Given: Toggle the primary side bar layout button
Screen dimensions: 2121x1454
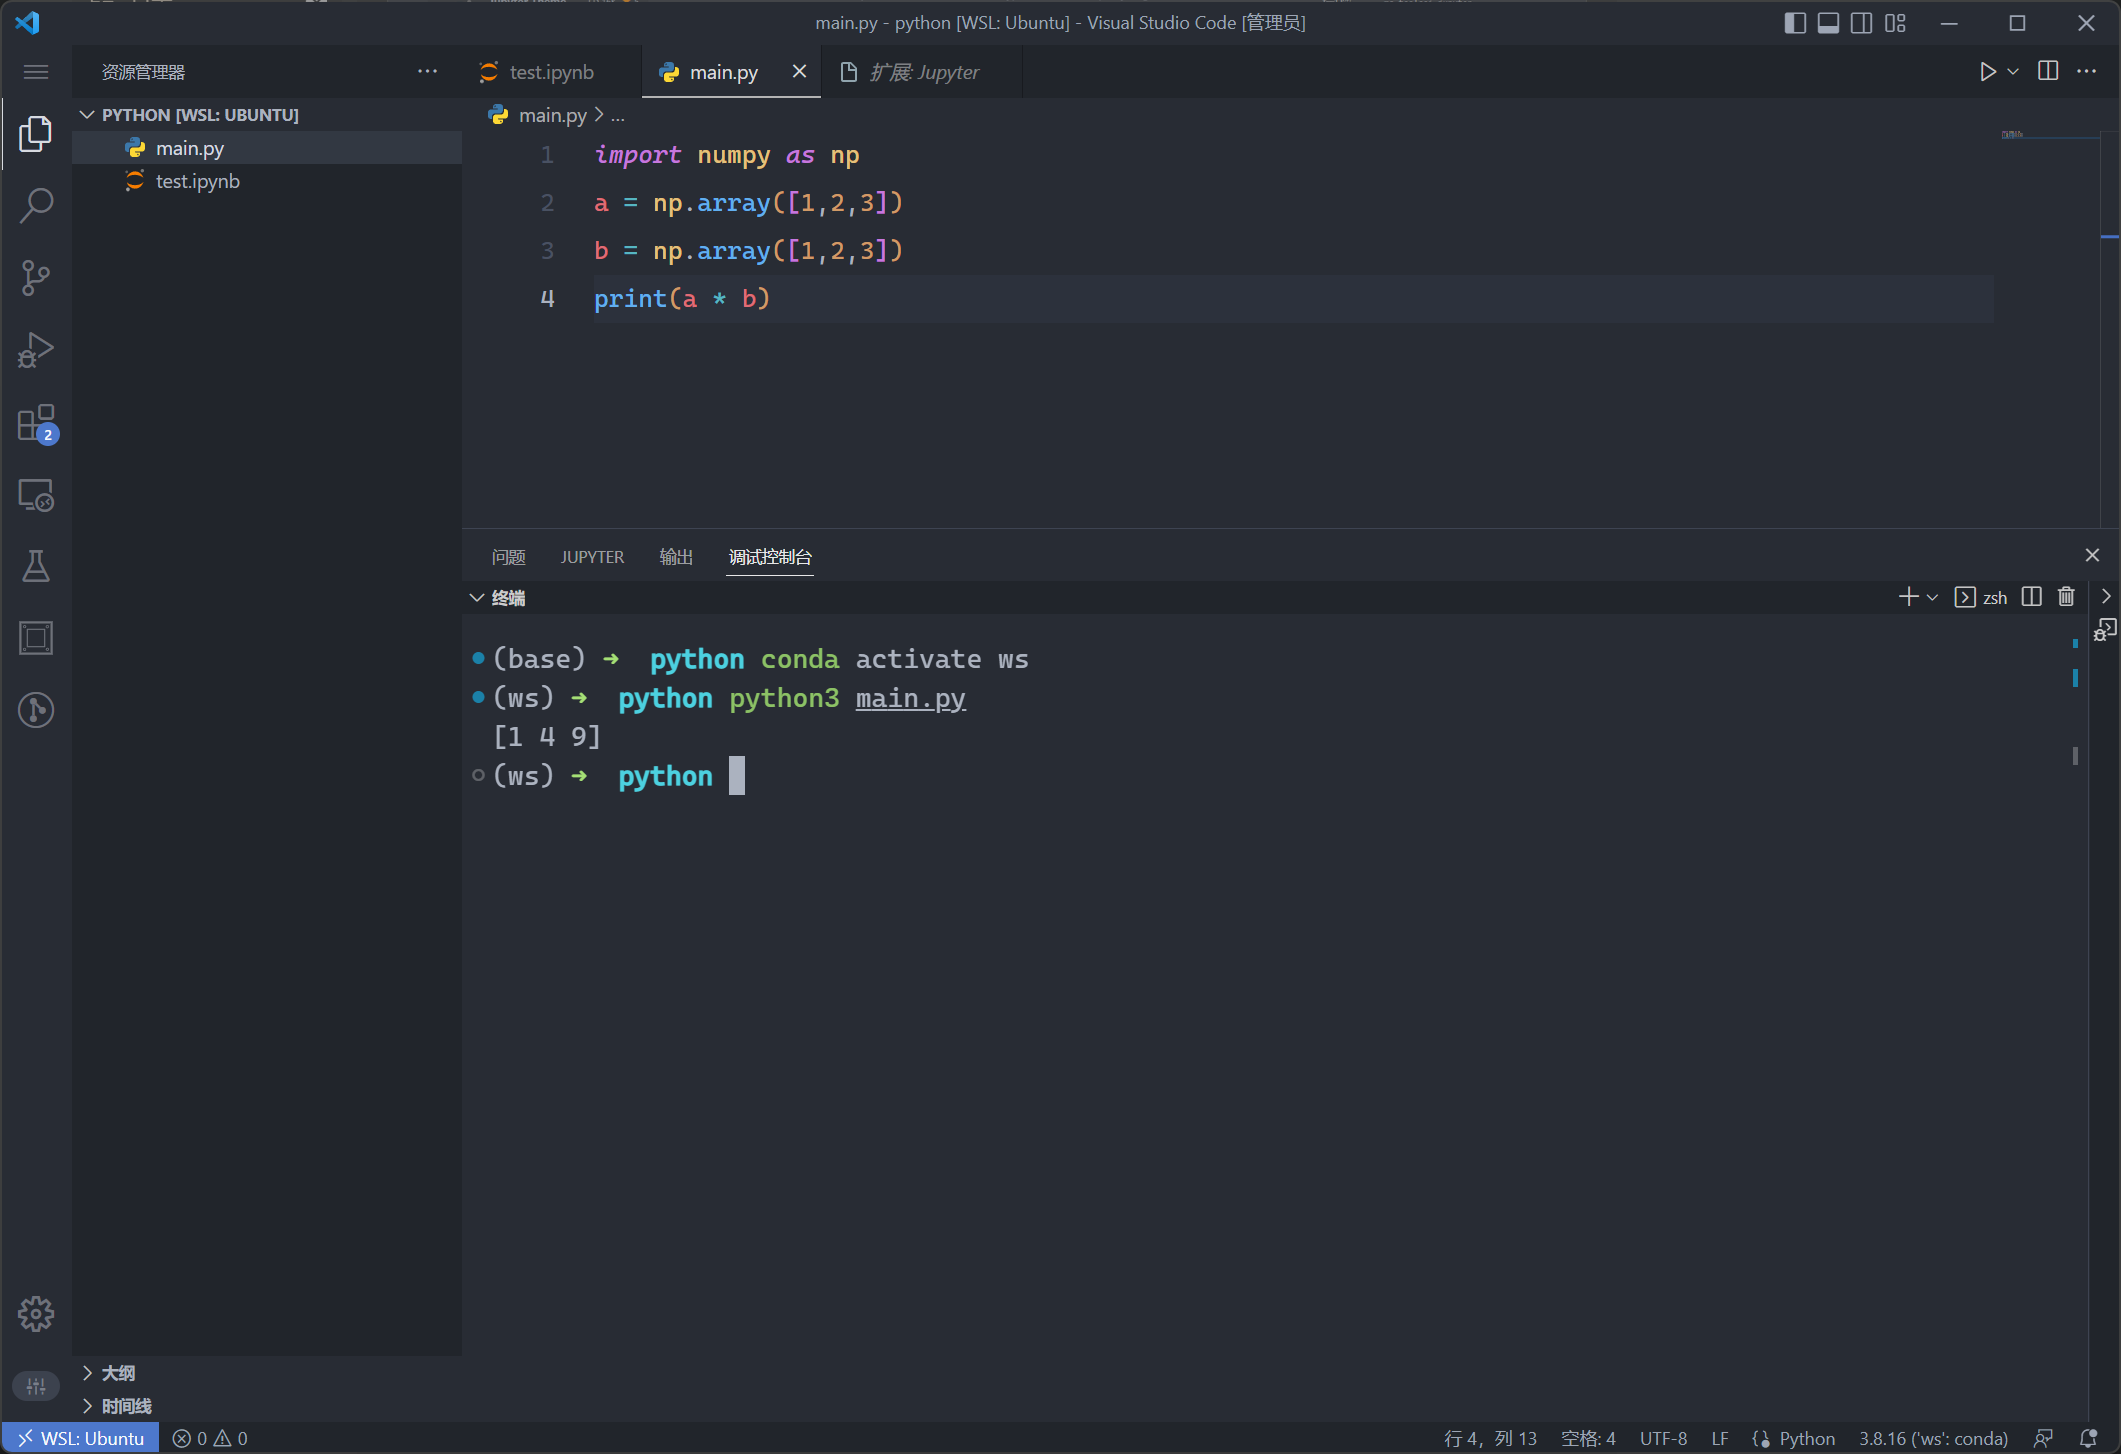Looking at the screenshot, I should 1795,23.
